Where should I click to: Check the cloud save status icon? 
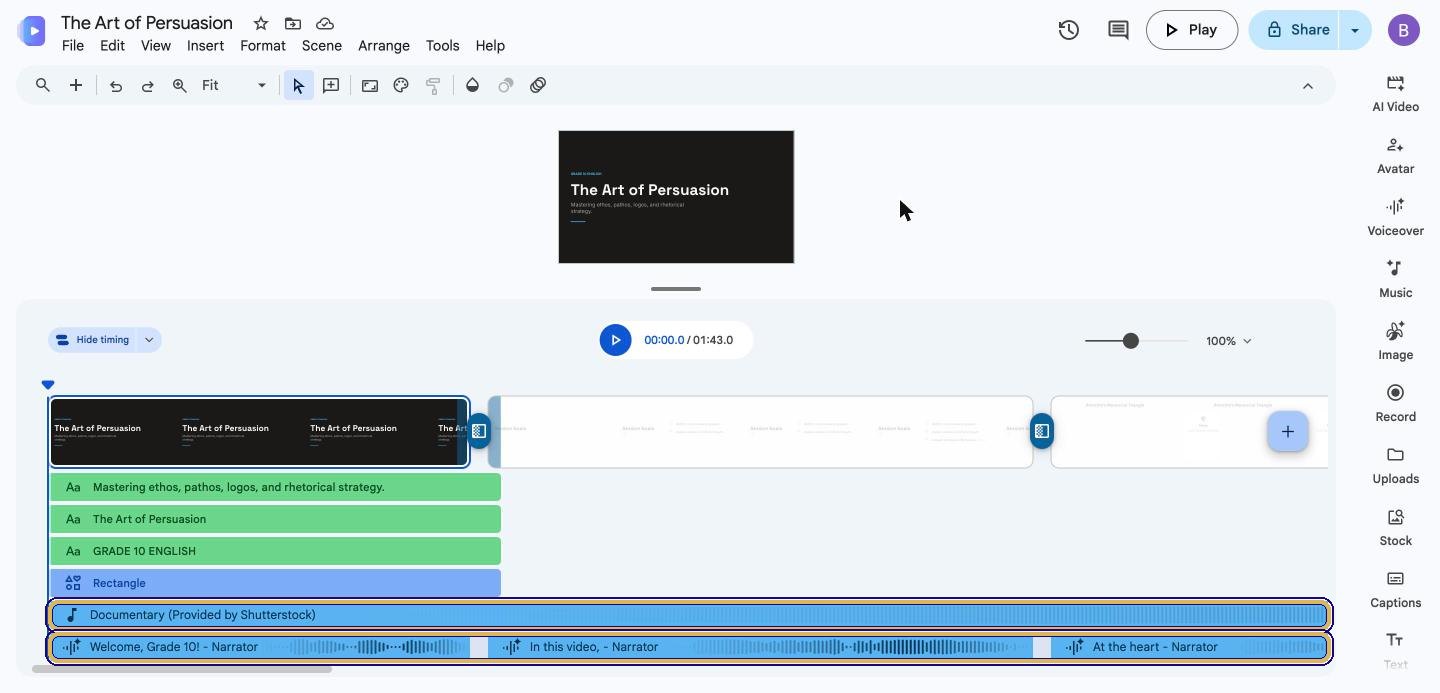pyautogui.click(x=325, y=23)
